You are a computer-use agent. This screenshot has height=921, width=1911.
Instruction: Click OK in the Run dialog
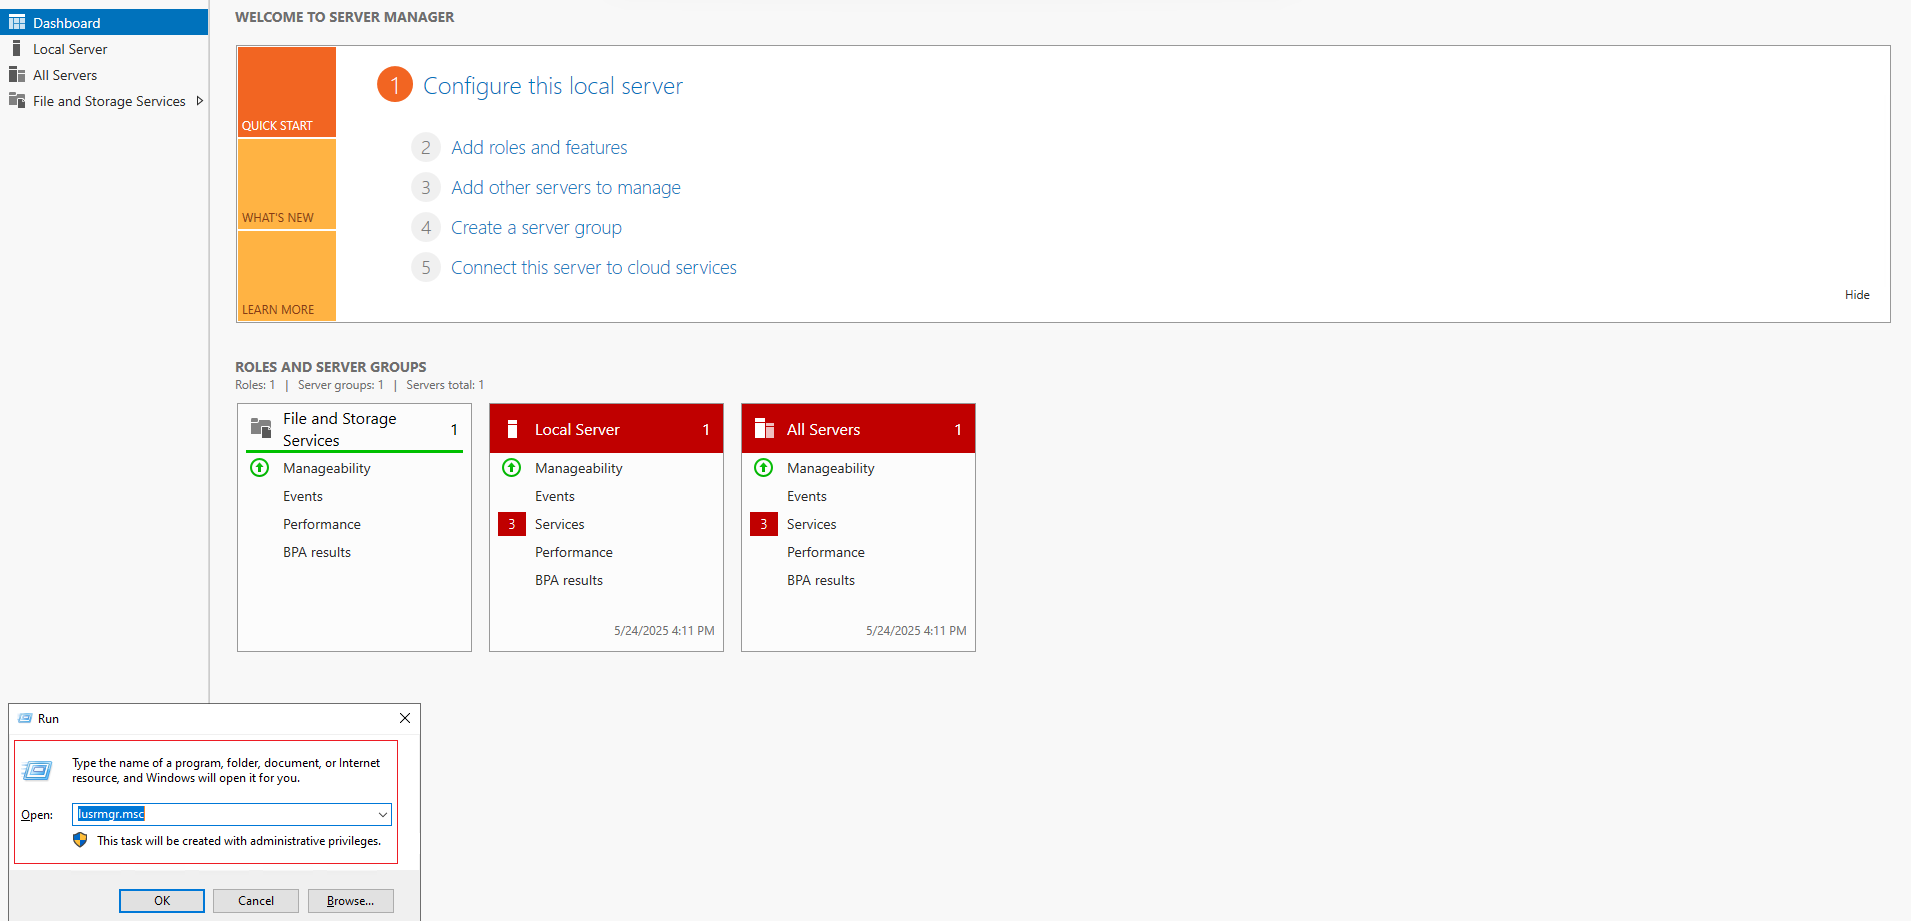[x=162, y=901]
